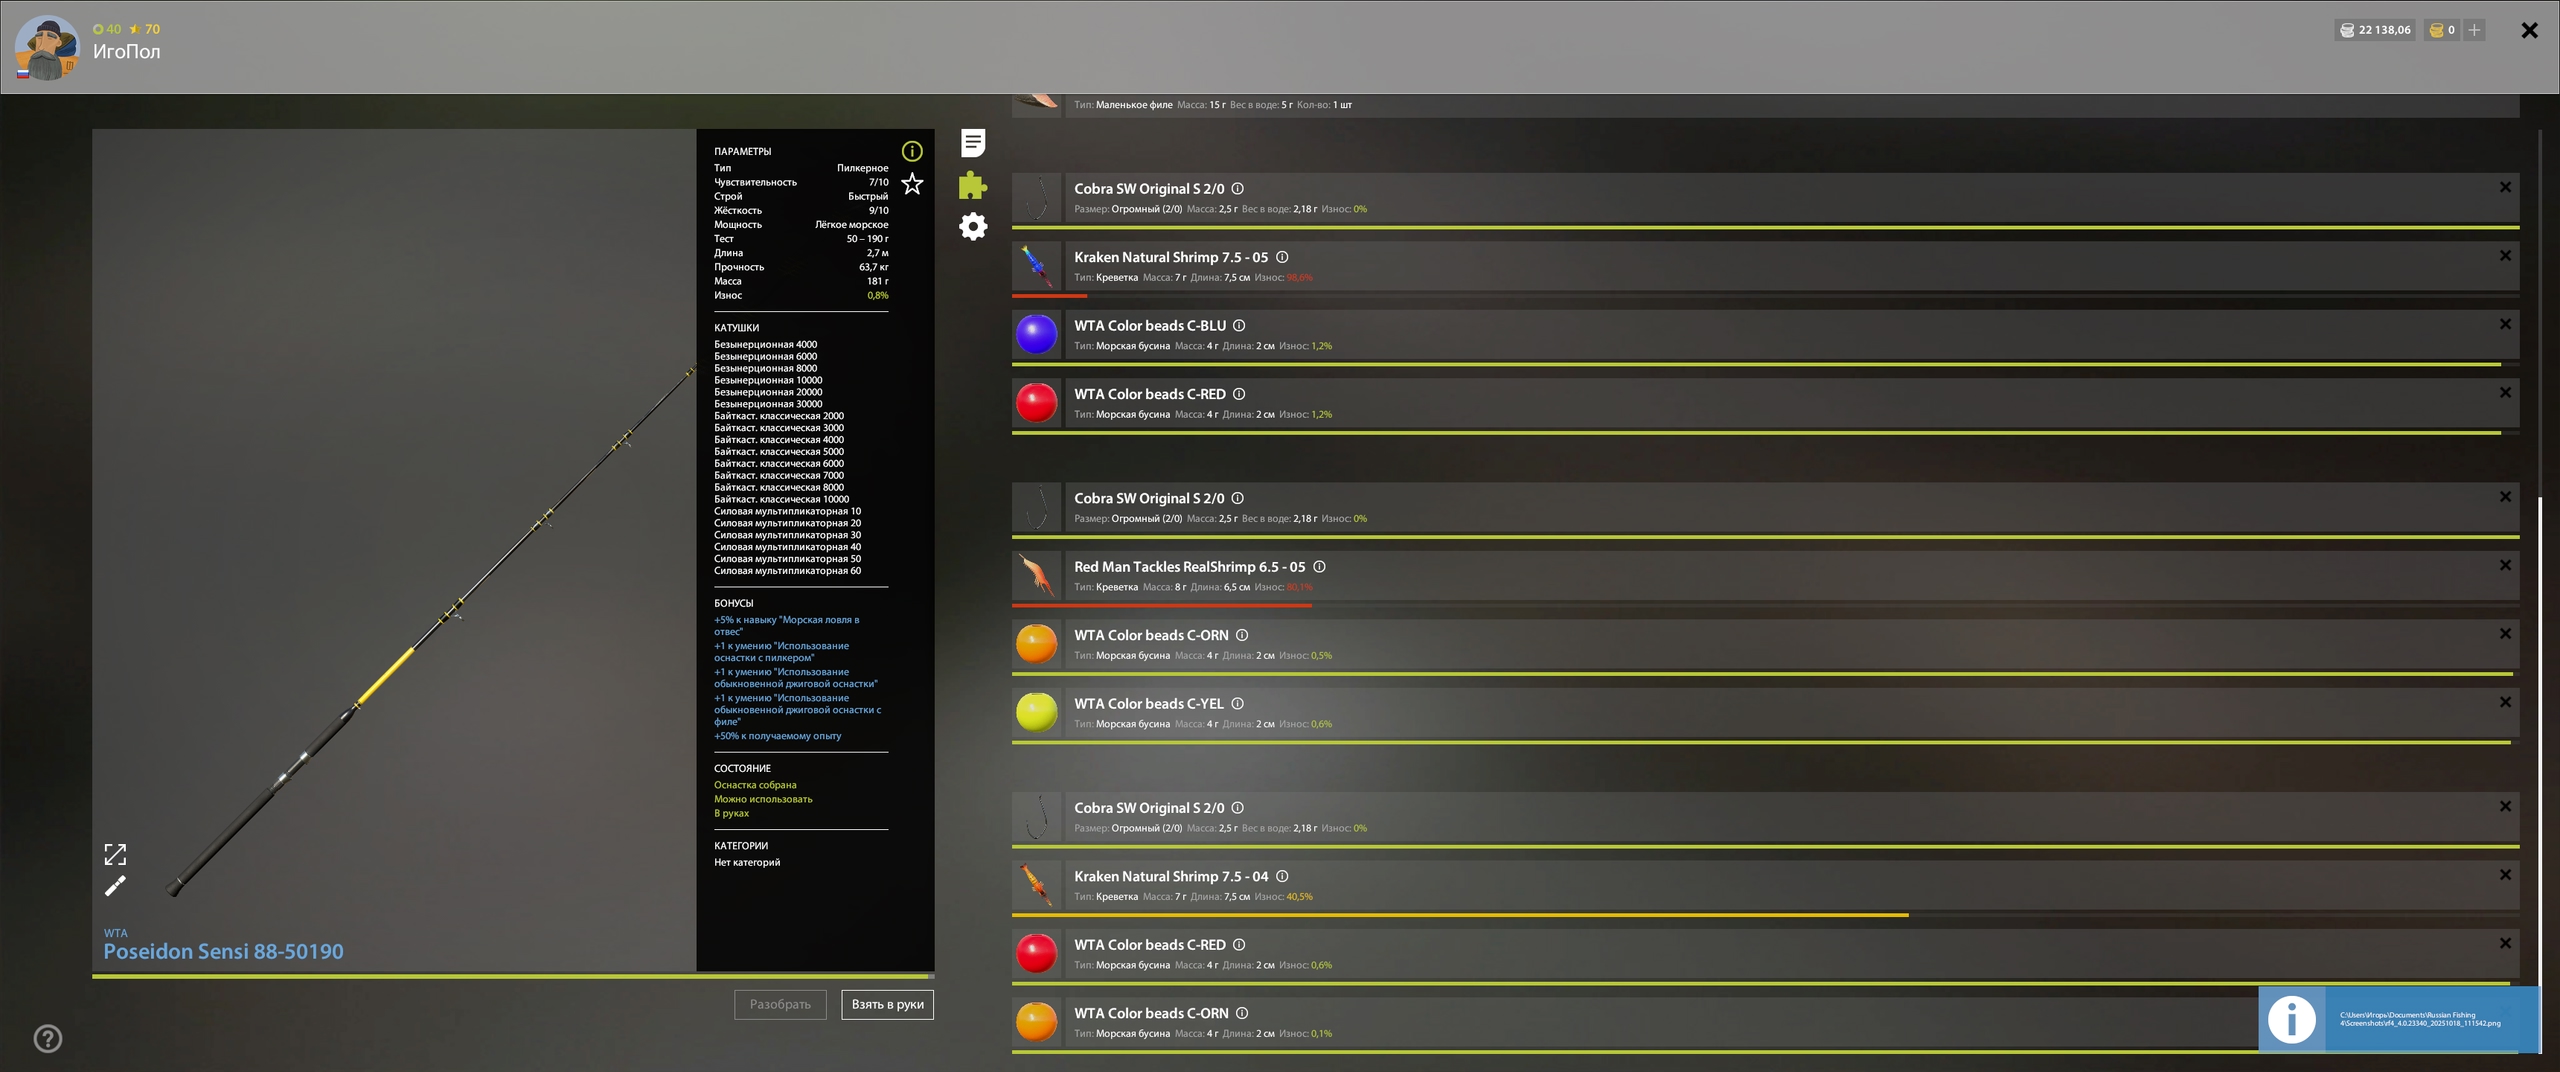Image resolution: width=2560 pixels, height=1072 pixels.
Task: Open the screenshot saved notification
Action: [x=2398, y=1019]
